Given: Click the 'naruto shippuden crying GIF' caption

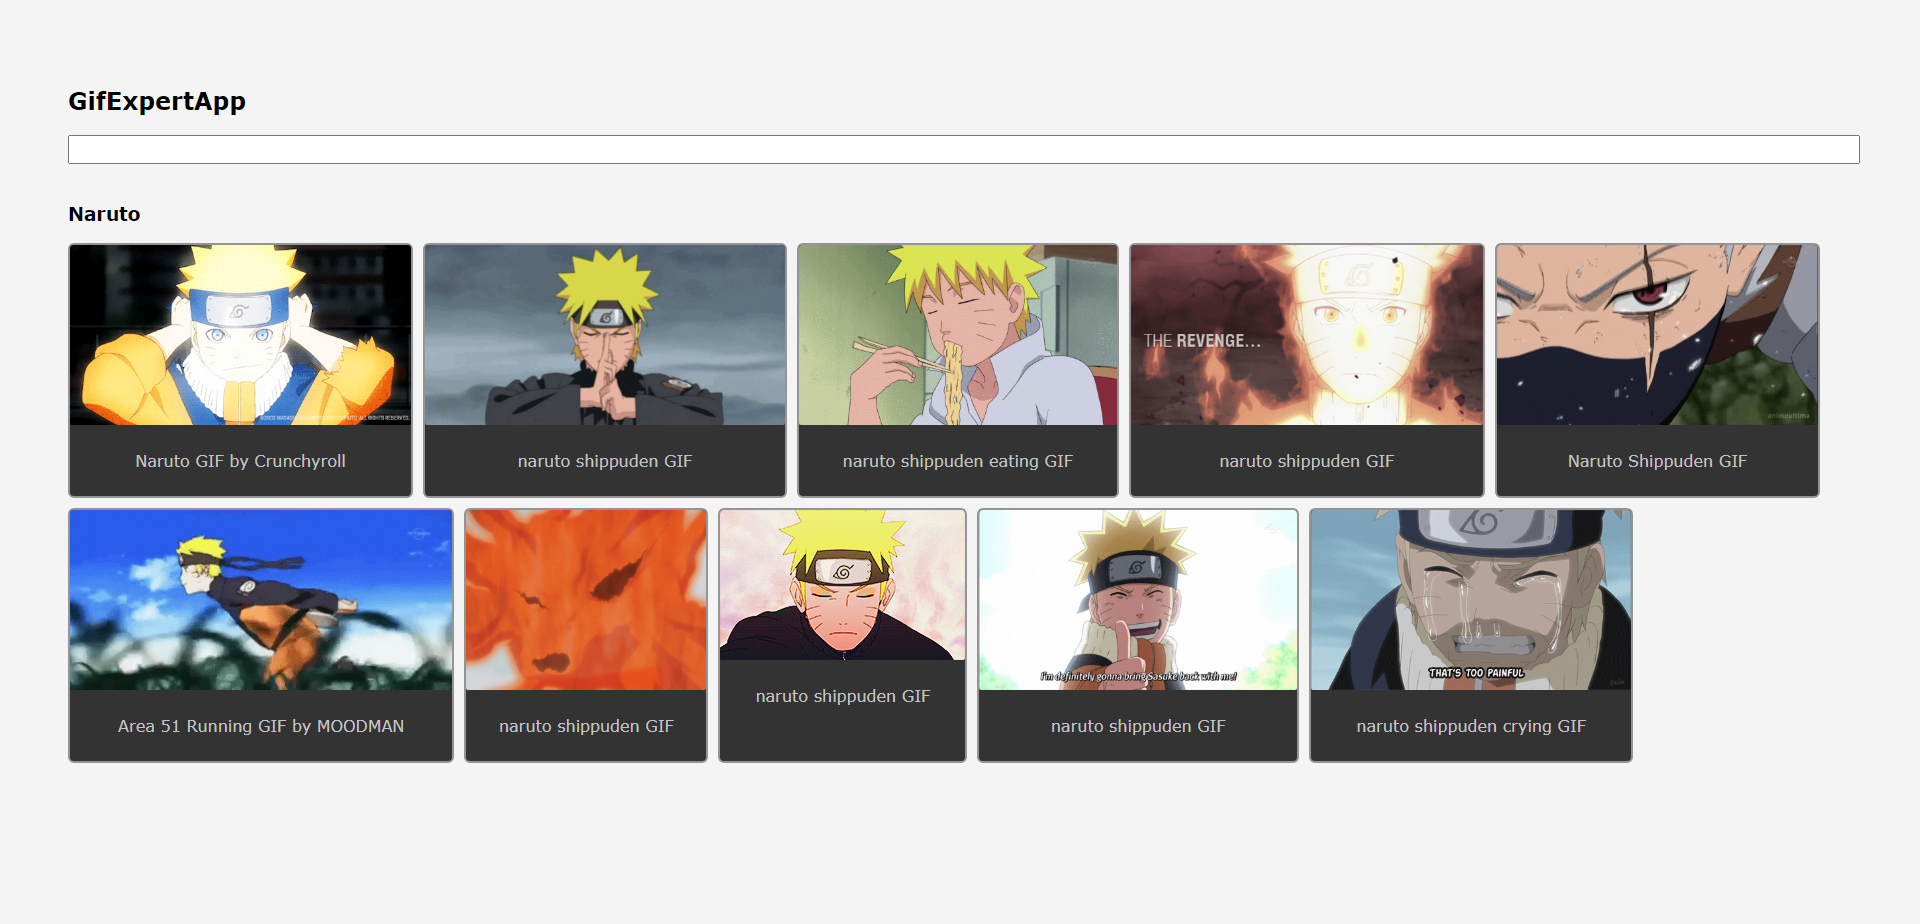Looking at the screenshot, I should coord(1471,726).
